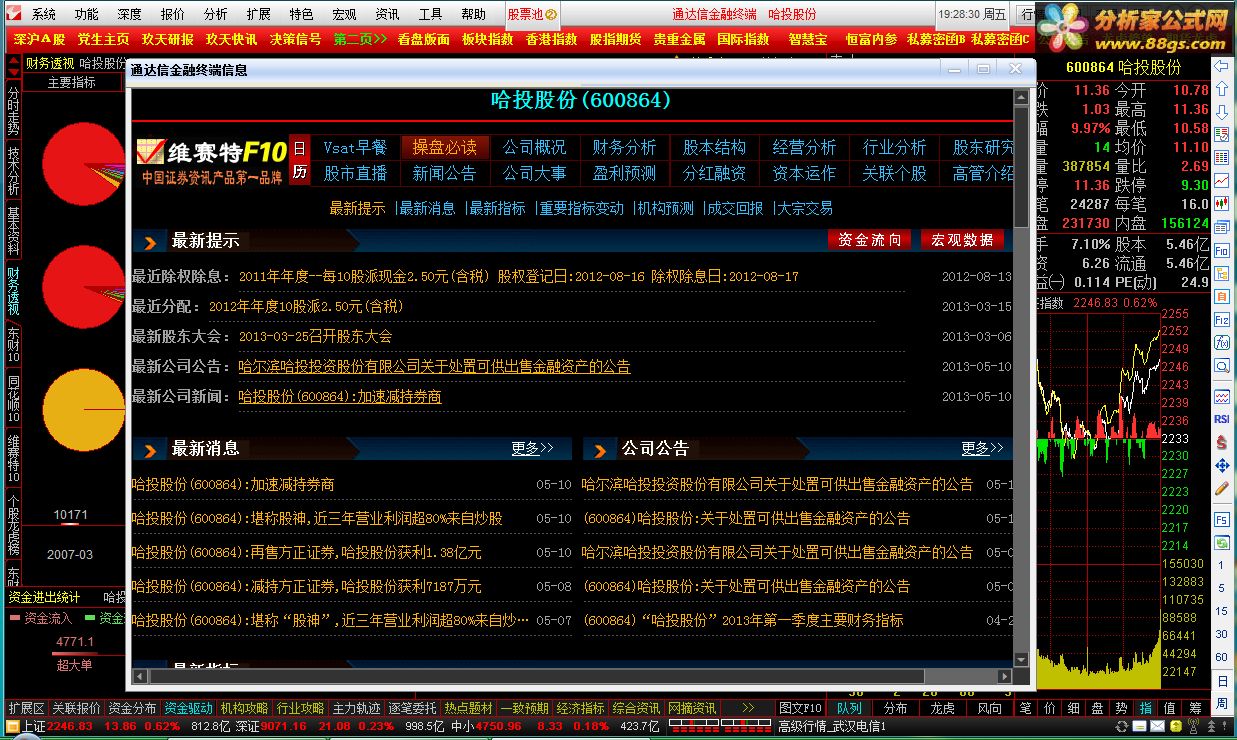Click the scroll up arrow of the info window

1021,98
